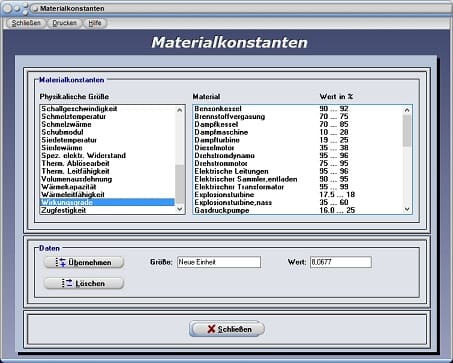
Task: Select Wärmeleitfähigkeit in the list
Action: point(107,195)
